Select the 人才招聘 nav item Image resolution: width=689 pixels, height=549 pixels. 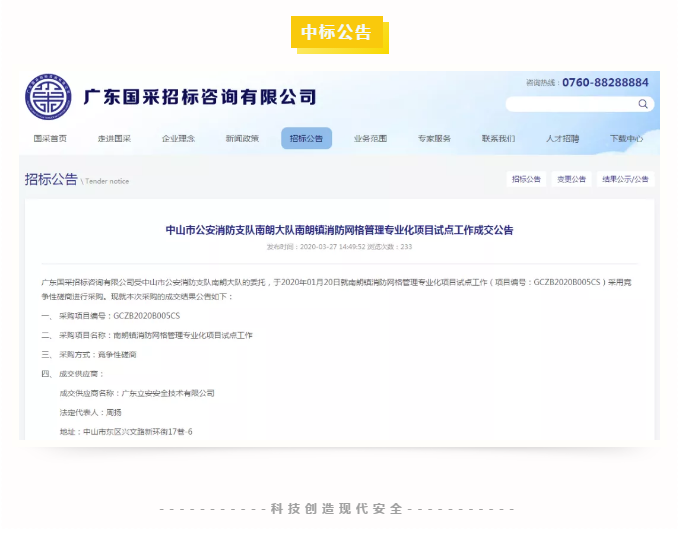(x=562, y=139)
